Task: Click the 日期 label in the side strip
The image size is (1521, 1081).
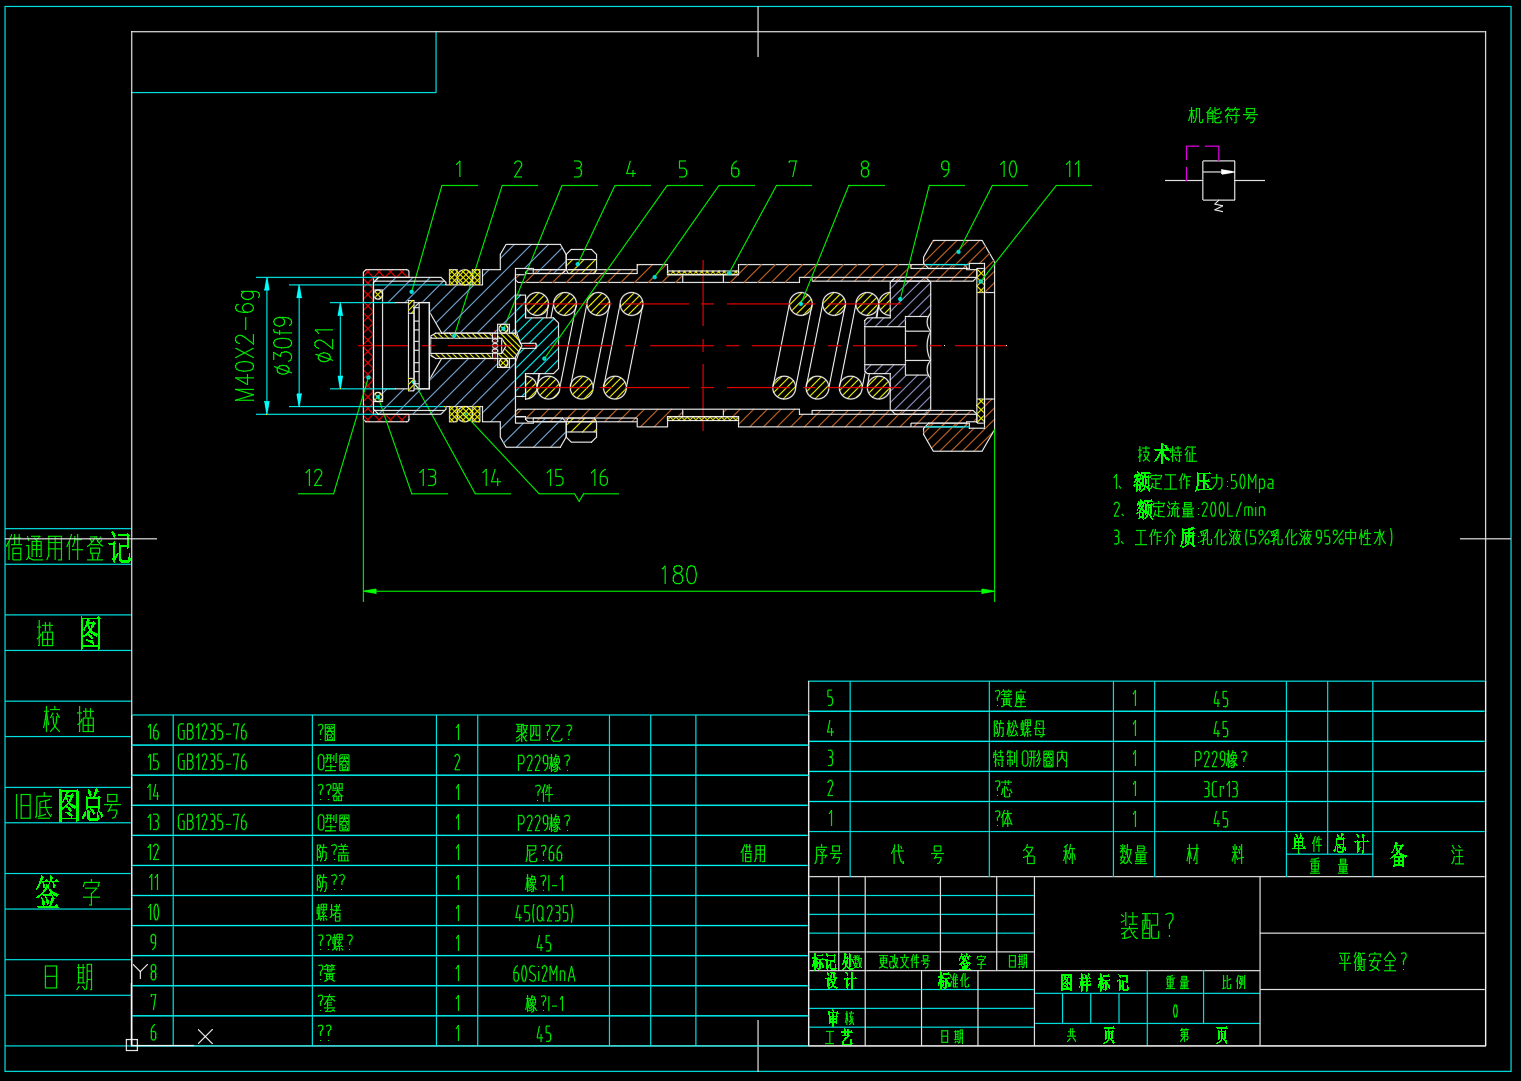Action: (68, 977)
